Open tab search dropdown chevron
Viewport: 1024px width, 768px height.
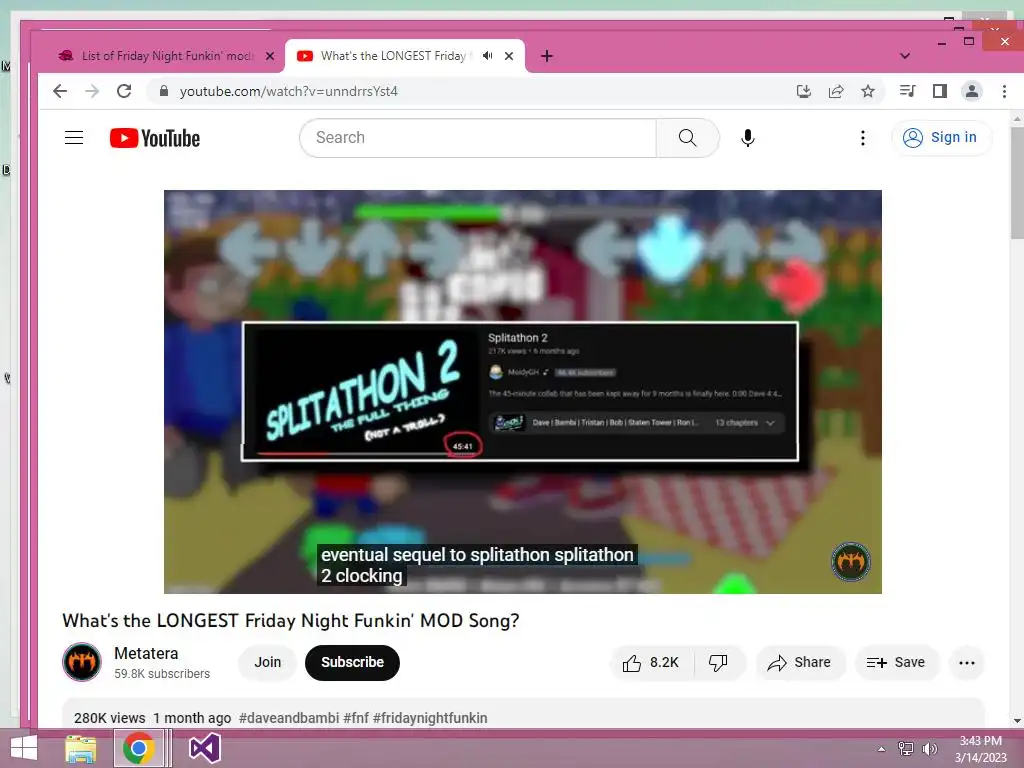click(x=904, y=56)
